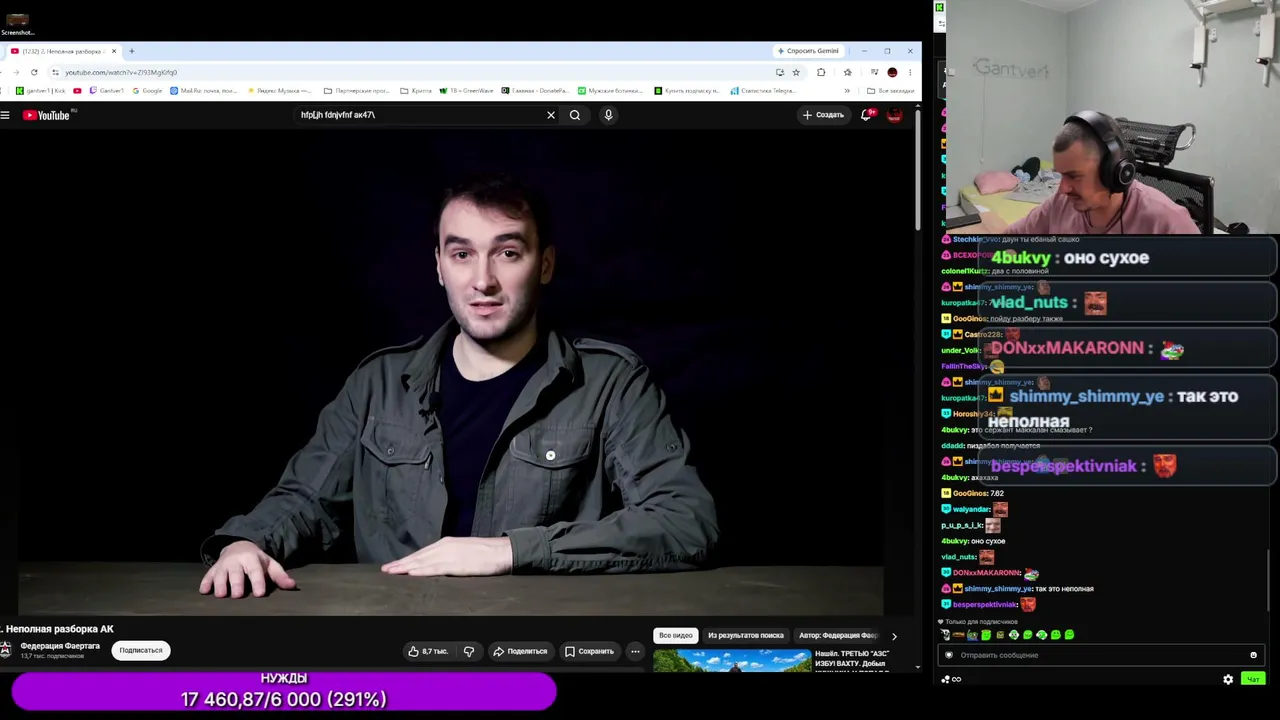Reload the page in Chrome
This screenshot has height=720, width=1280.
(x=34, y=72)
